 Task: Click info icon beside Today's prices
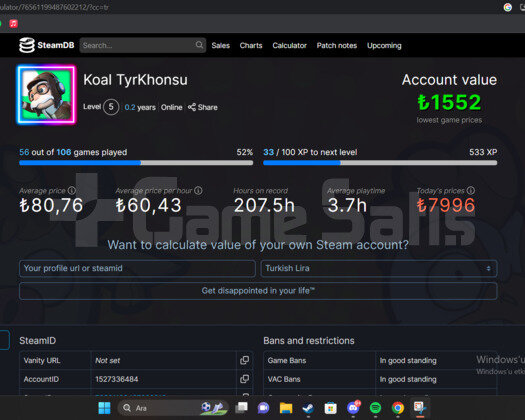point(471,191)
